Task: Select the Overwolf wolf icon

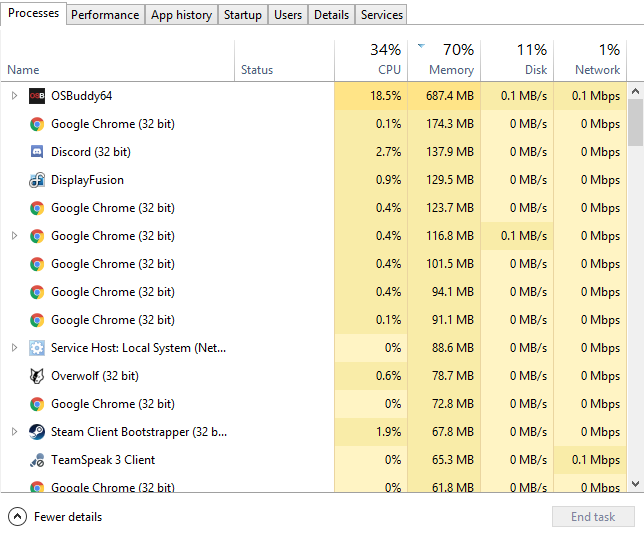Action: click(x=37, y=376)
